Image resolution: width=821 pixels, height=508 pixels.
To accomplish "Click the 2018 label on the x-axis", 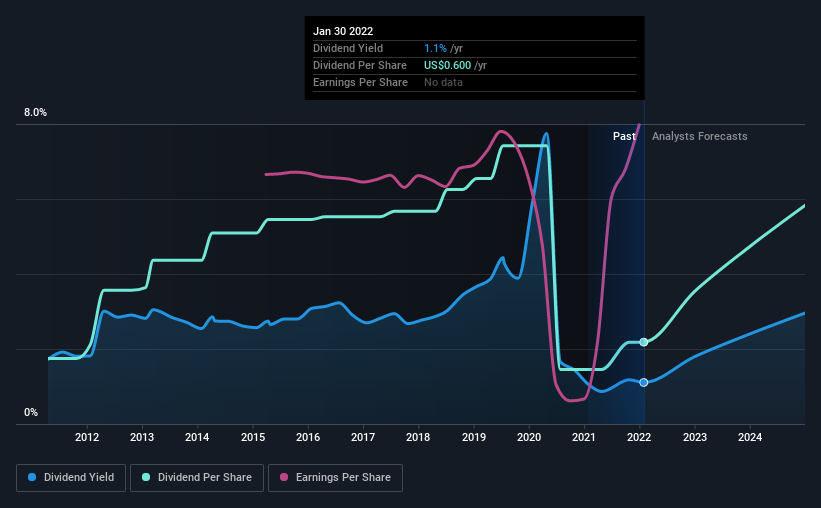I will pos(418,437).
